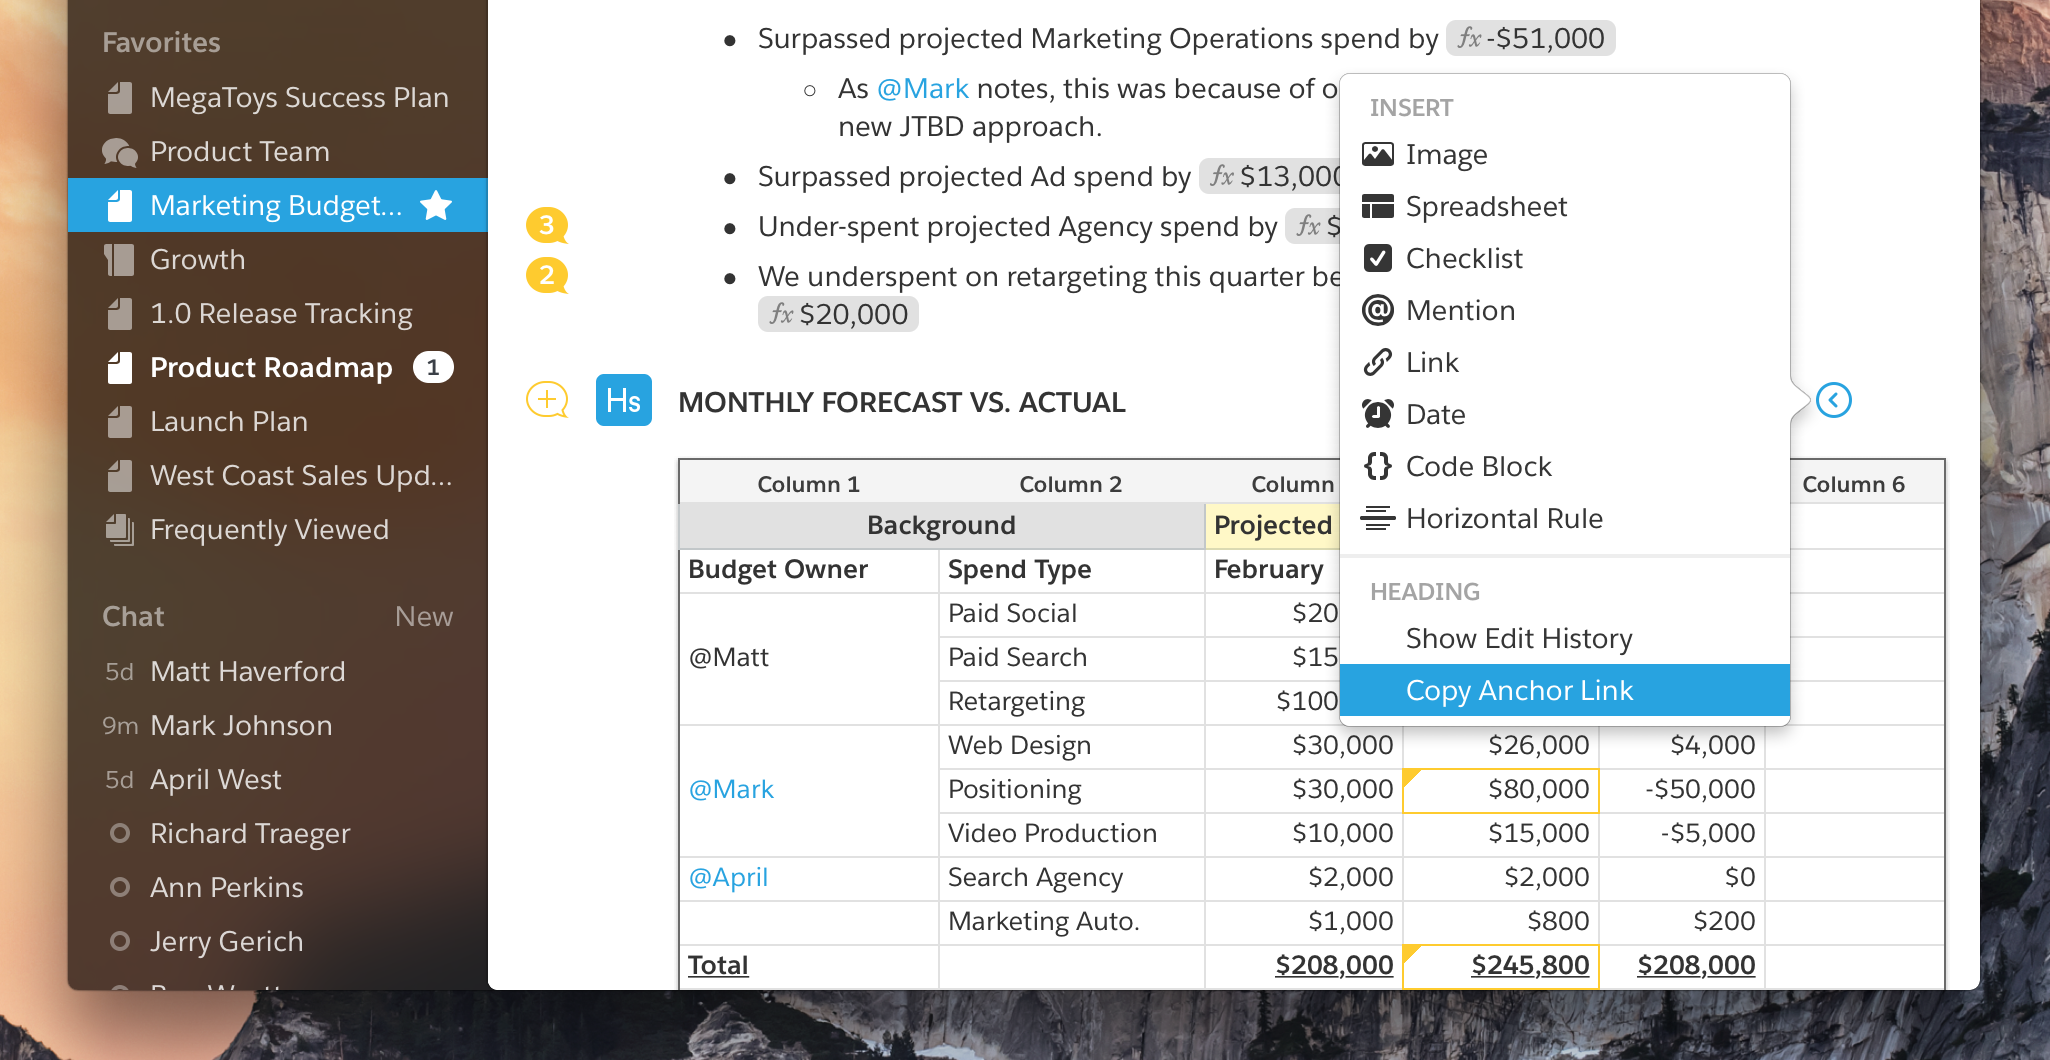Choose Show Edit History
The image size is (2050, 1060).
click(1518, 639)
